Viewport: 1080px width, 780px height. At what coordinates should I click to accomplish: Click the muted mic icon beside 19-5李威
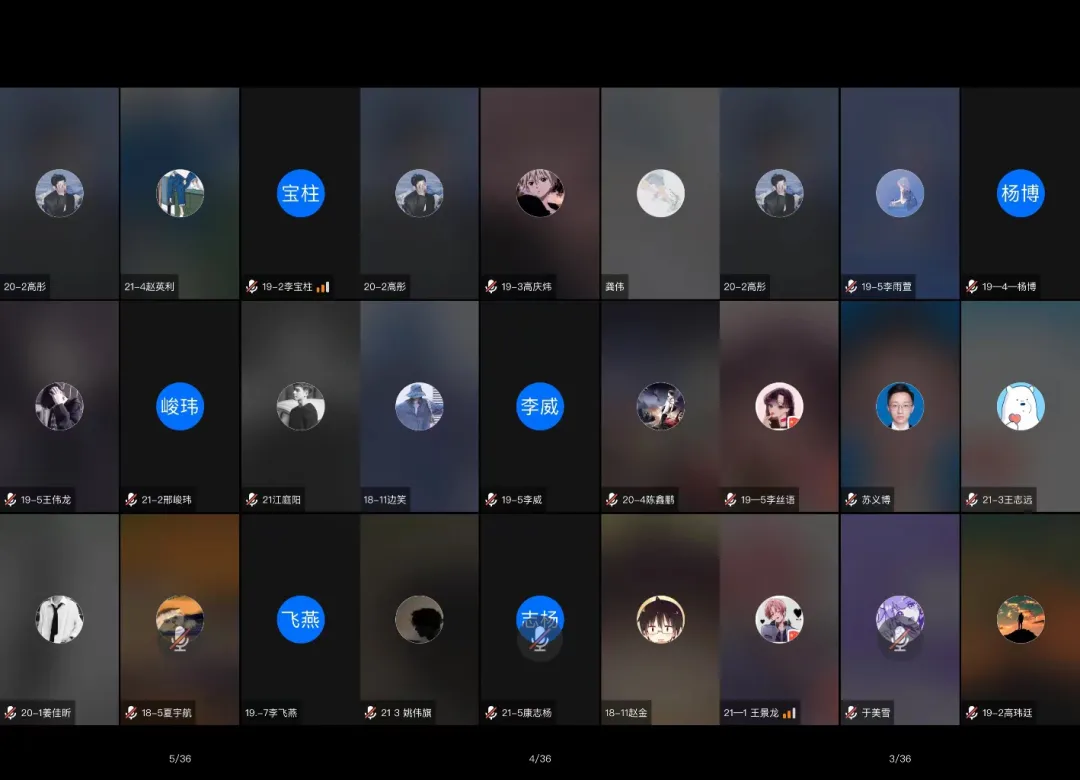[491, 500]
